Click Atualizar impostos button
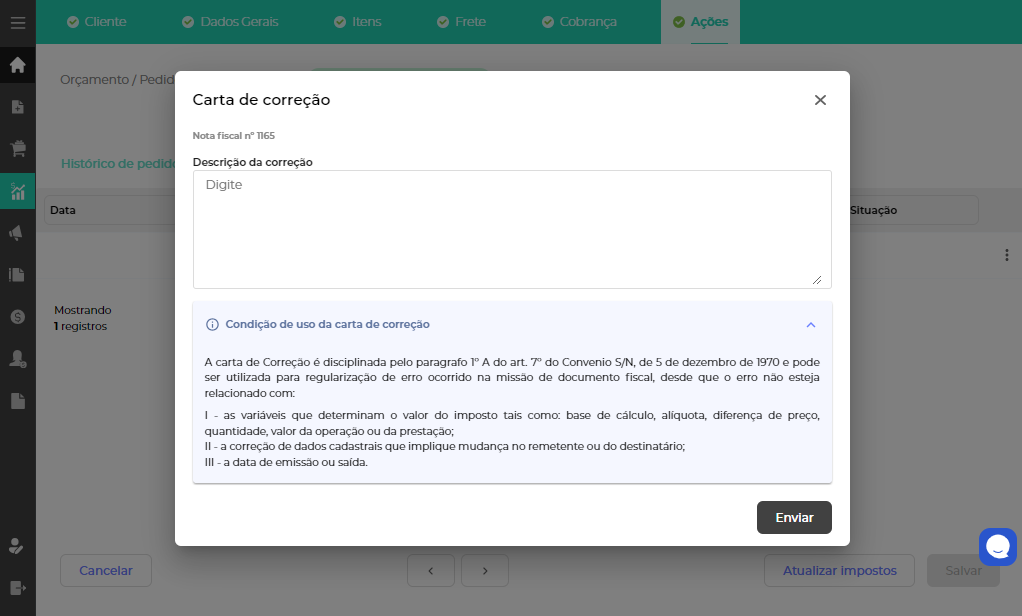 [x=839, y=570]
